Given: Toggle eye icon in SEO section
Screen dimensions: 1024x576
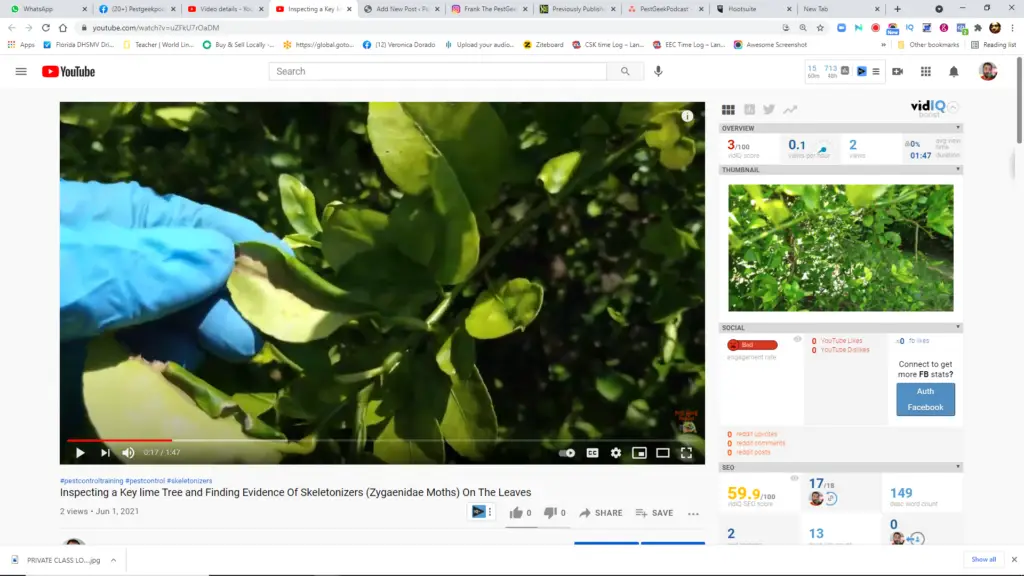Looking at the screenshot, I should (794, 478).
